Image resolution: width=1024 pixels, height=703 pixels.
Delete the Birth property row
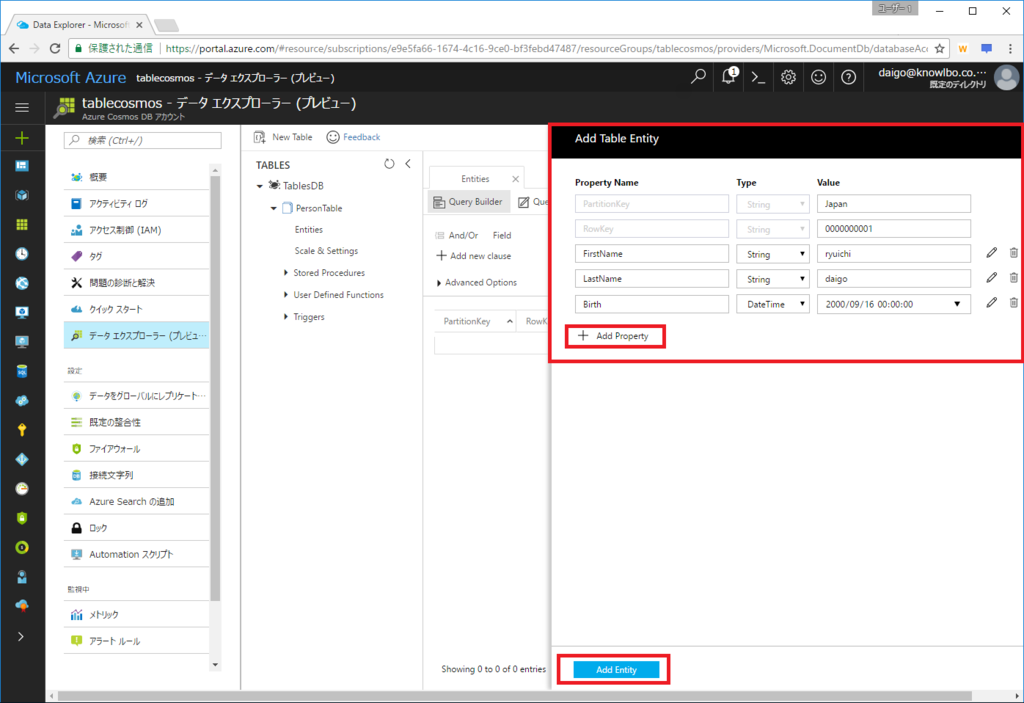pos(1014,302)
